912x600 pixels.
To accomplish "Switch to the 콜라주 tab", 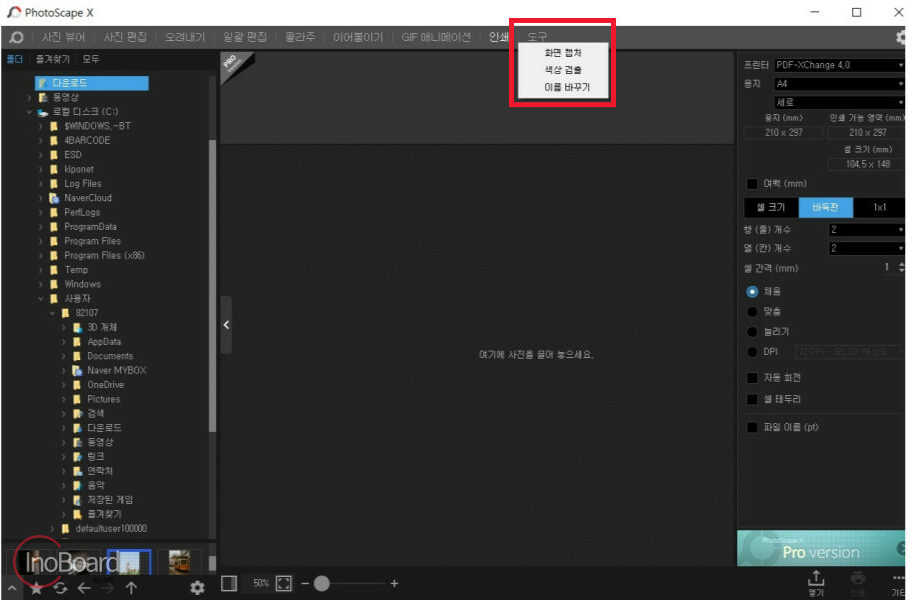I will (x=300, y=37).
